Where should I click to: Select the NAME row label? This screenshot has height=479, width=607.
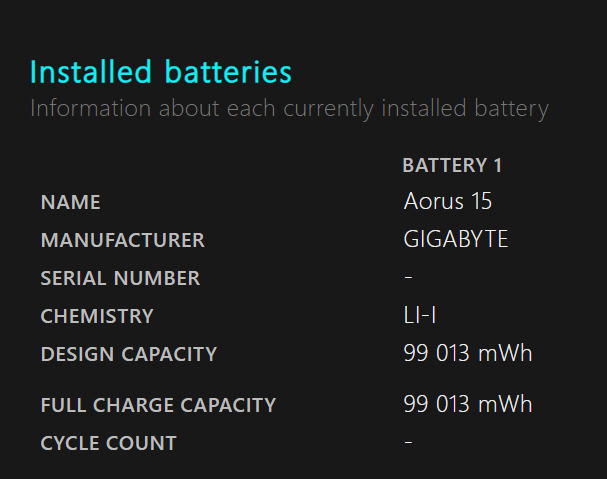coord(70,202)
